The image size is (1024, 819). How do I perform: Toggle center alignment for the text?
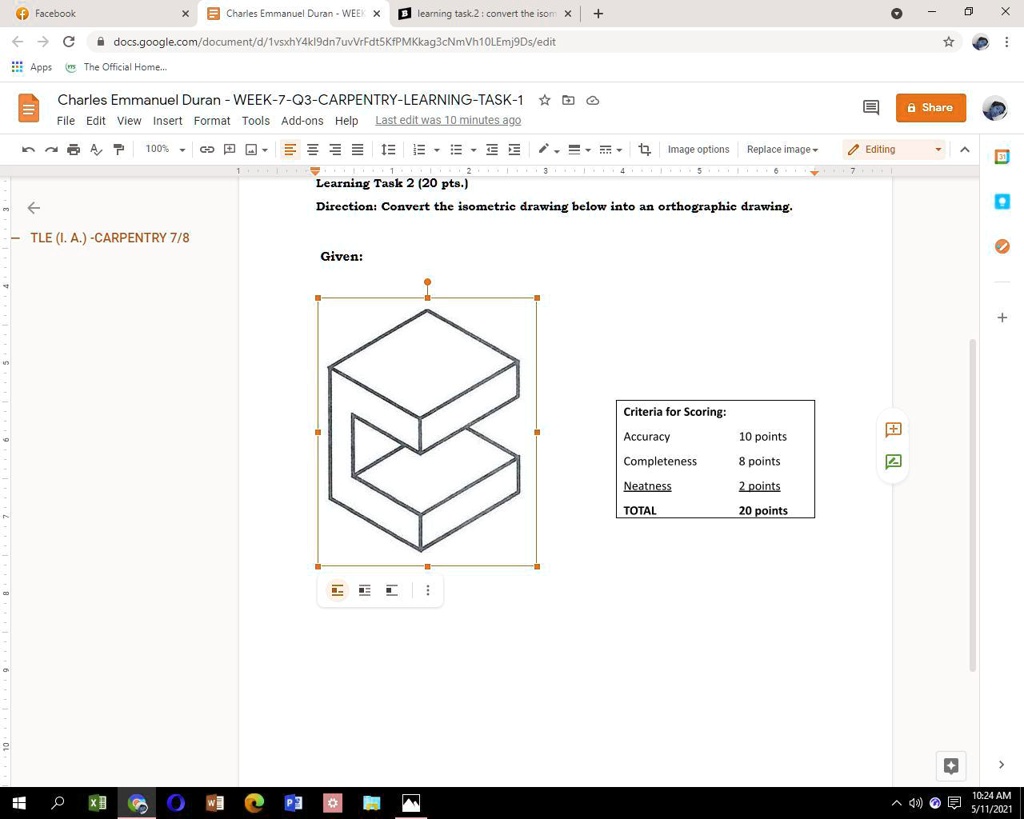(x=312, y=149)
